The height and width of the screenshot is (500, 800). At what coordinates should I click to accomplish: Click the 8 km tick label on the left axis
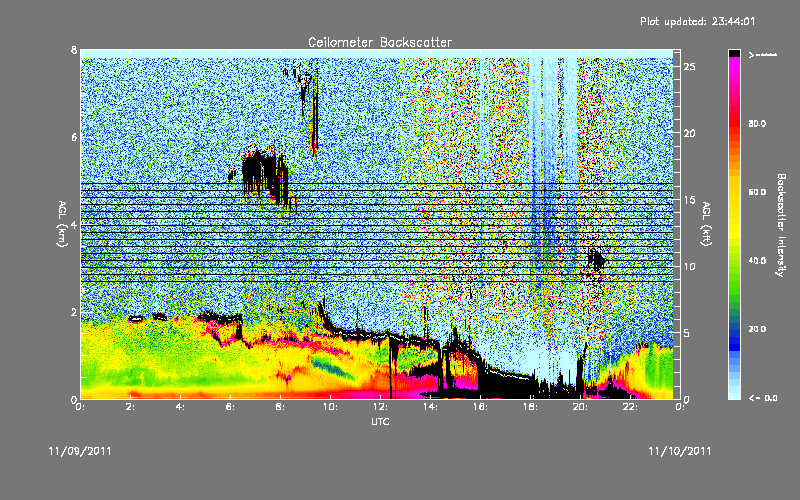pos(74,50)
